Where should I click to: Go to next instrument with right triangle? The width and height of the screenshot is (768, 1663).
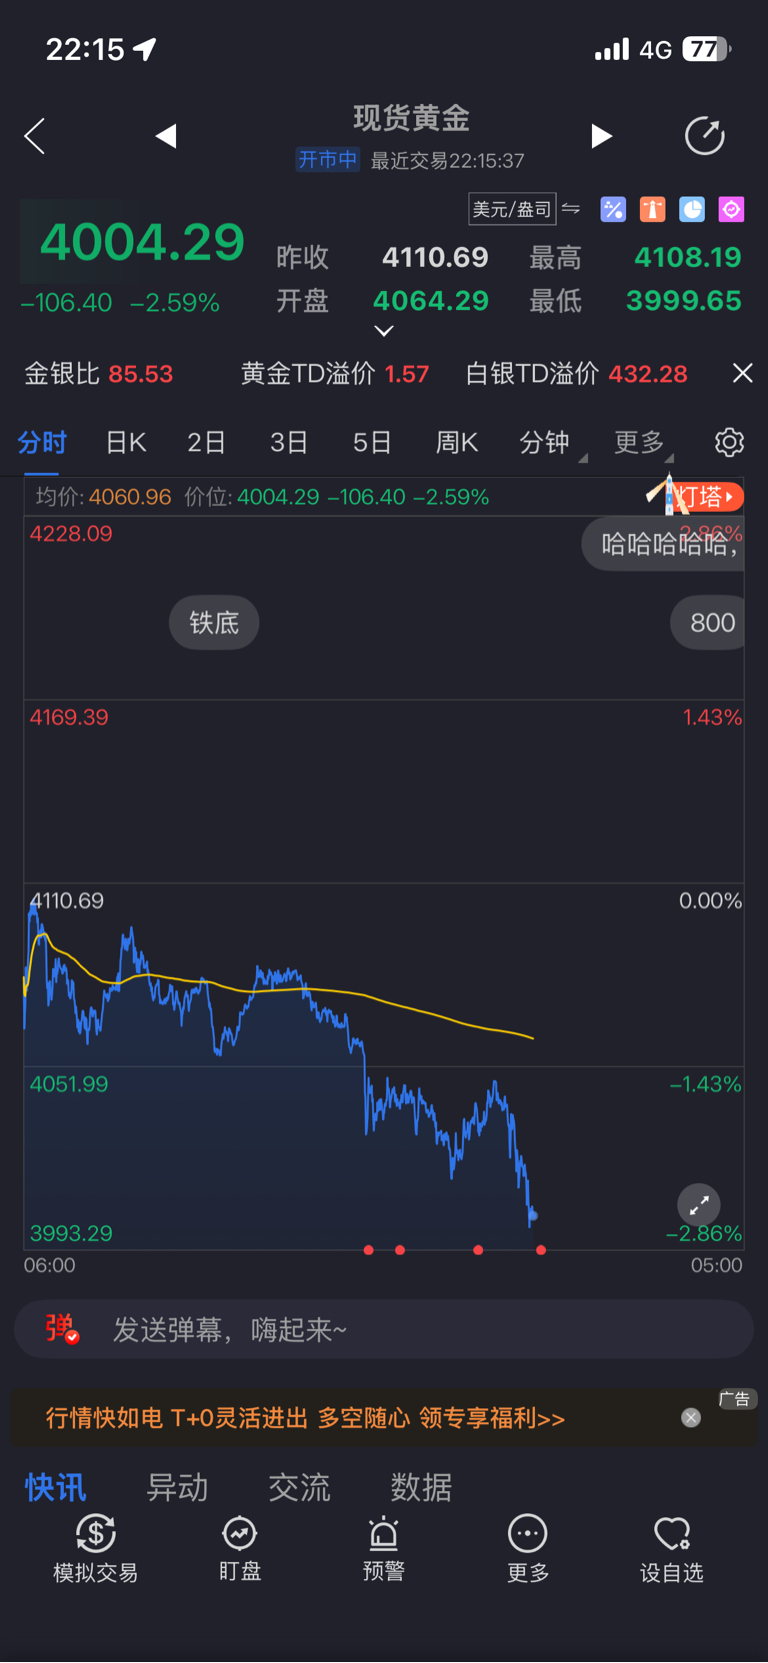(x=601, y=136)
